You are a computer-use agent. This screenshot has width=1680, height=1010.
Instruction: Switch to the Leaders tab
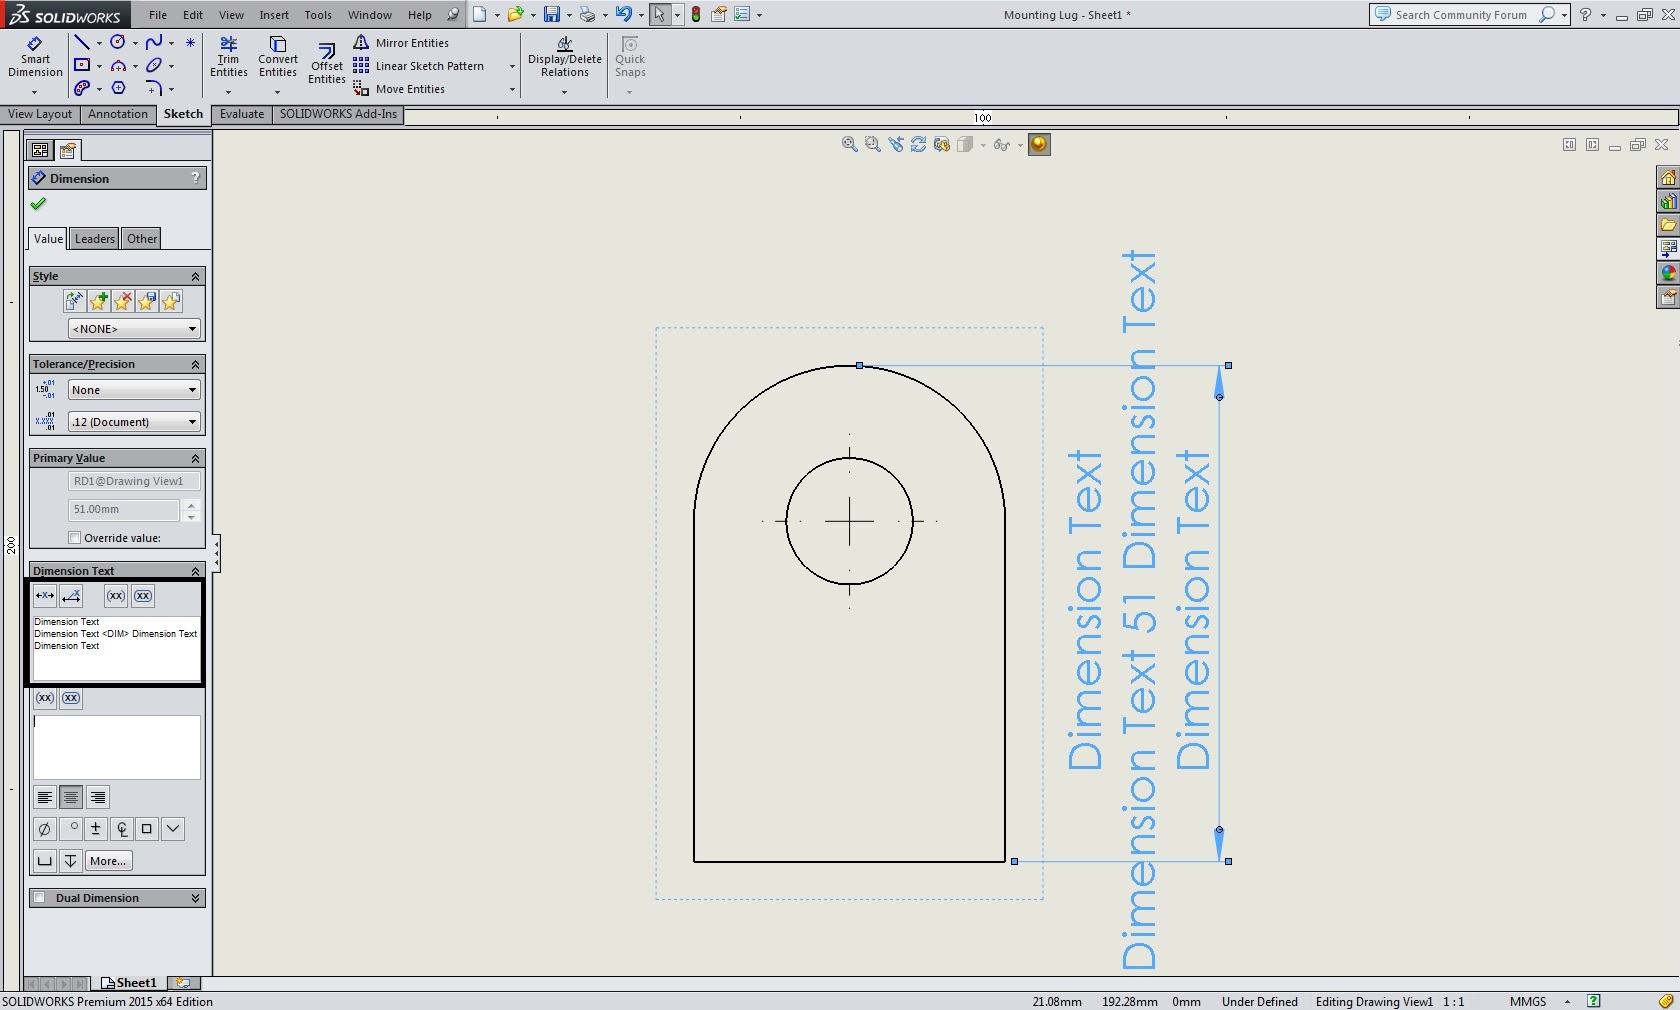pyautogui.click(x=94, y=239)
